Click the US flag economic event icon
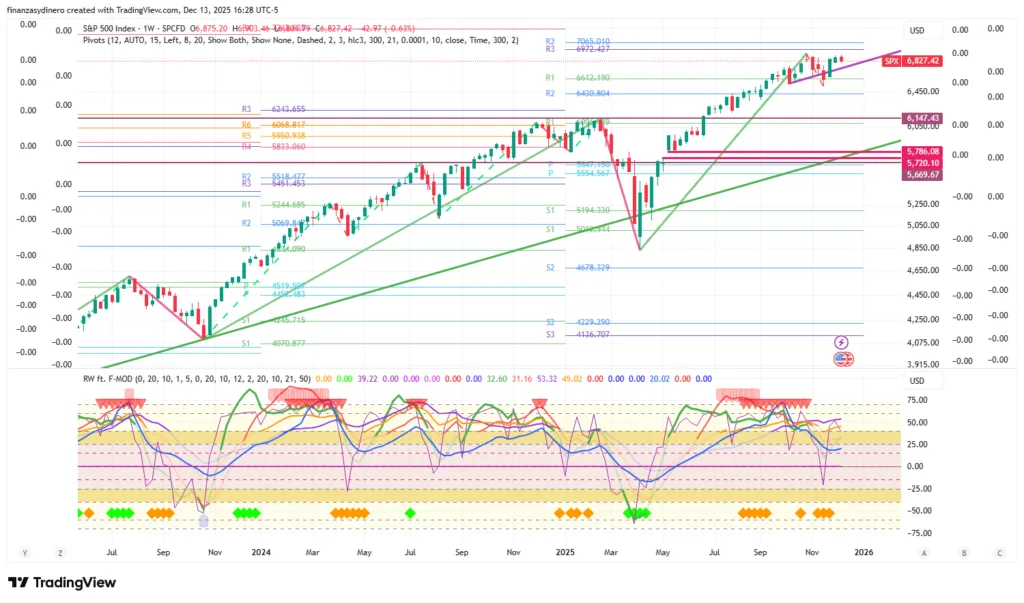The image size is (1024, 603). click(x=841, y=358)
